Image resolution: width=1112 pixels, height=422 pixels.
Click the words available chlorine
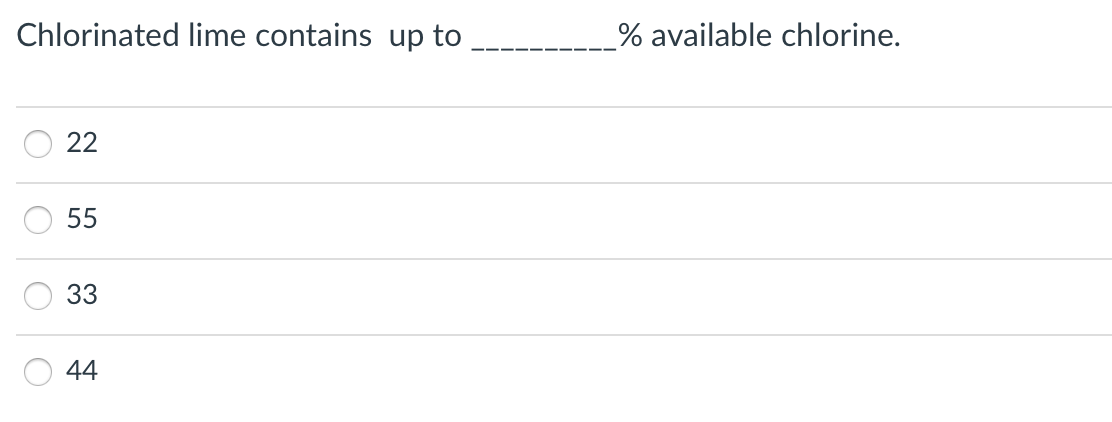pyautogui.click(x=776, y=35)
